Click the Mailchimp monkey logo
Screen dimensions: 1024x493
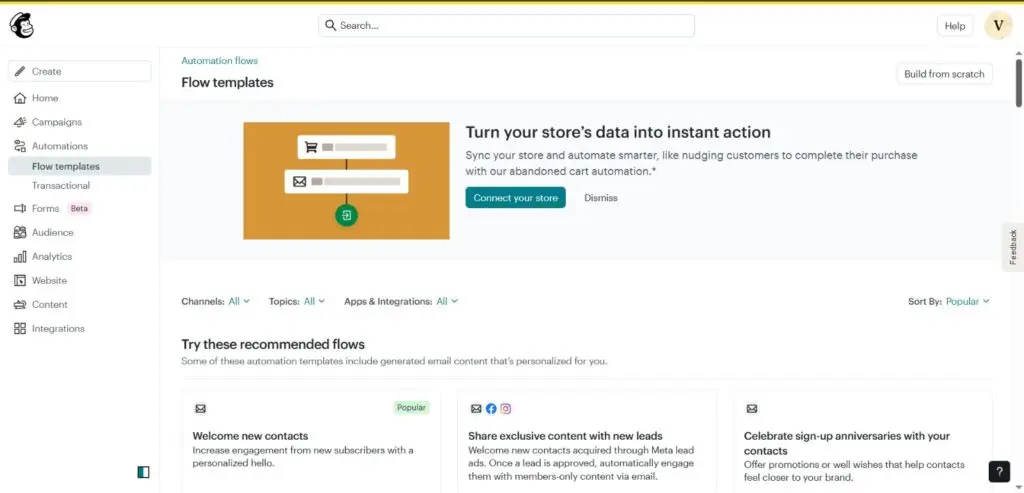pyautogui.click(x=22, y=25)
